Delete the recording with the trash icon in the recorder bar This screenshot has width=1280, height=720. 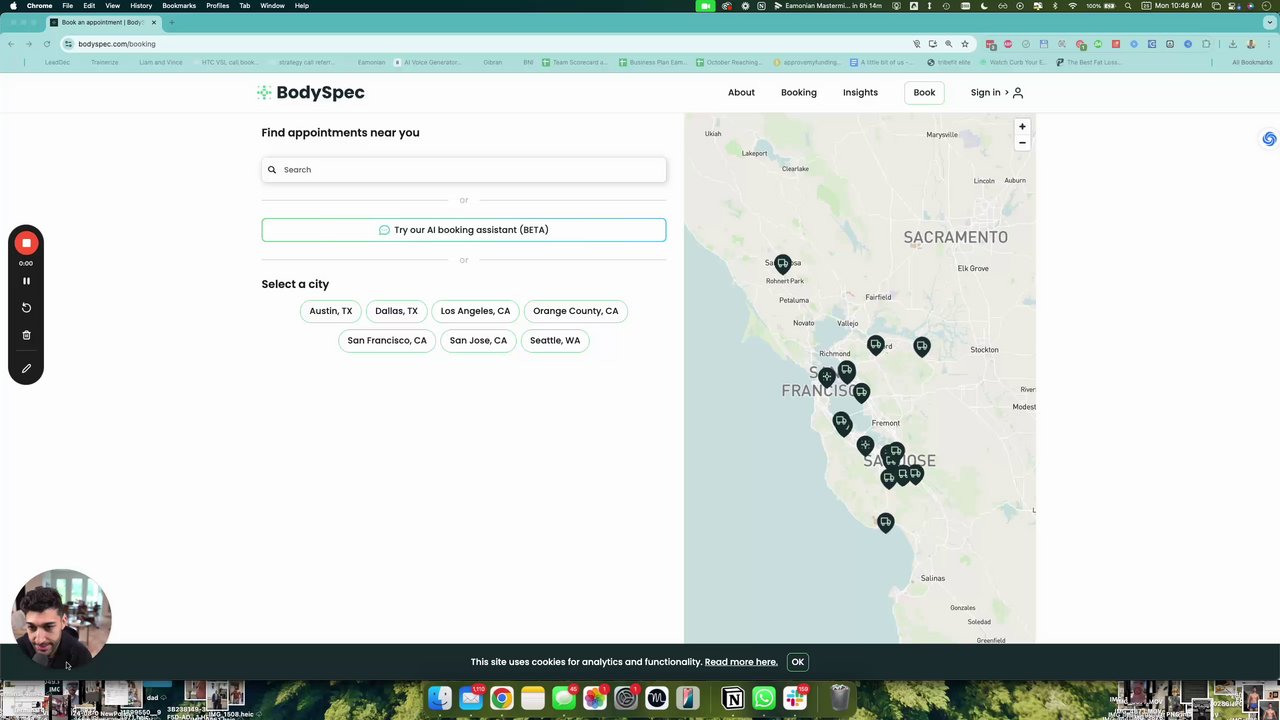[x=26, y=335]
